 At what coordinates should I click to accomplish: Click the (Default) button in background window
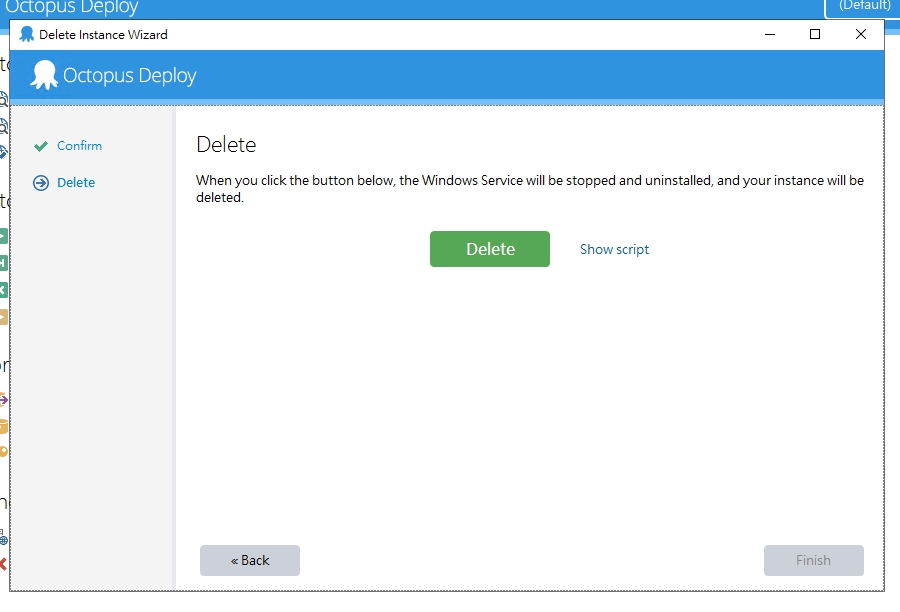coord(863,7)
